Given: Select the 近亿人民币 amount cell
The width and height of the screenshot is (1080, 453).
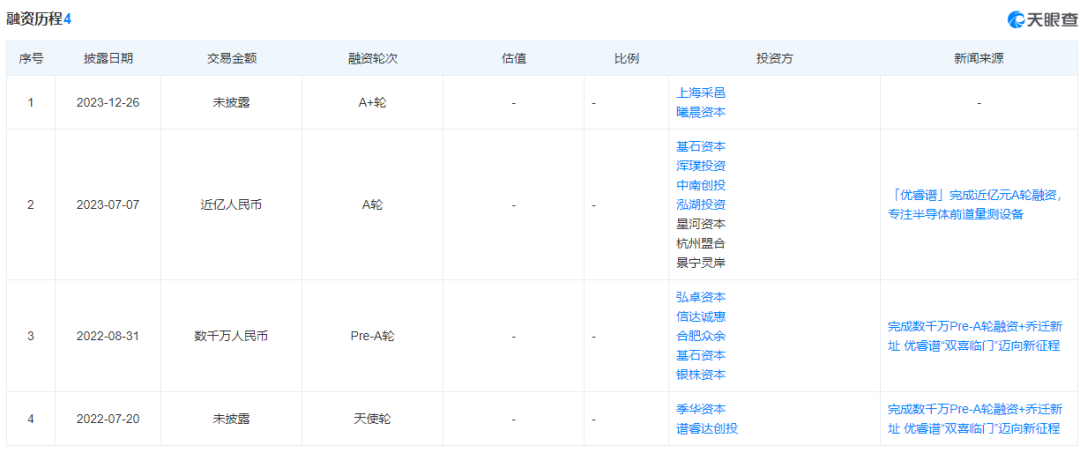Looking at the screenshot, I should [x=231, y=204].
